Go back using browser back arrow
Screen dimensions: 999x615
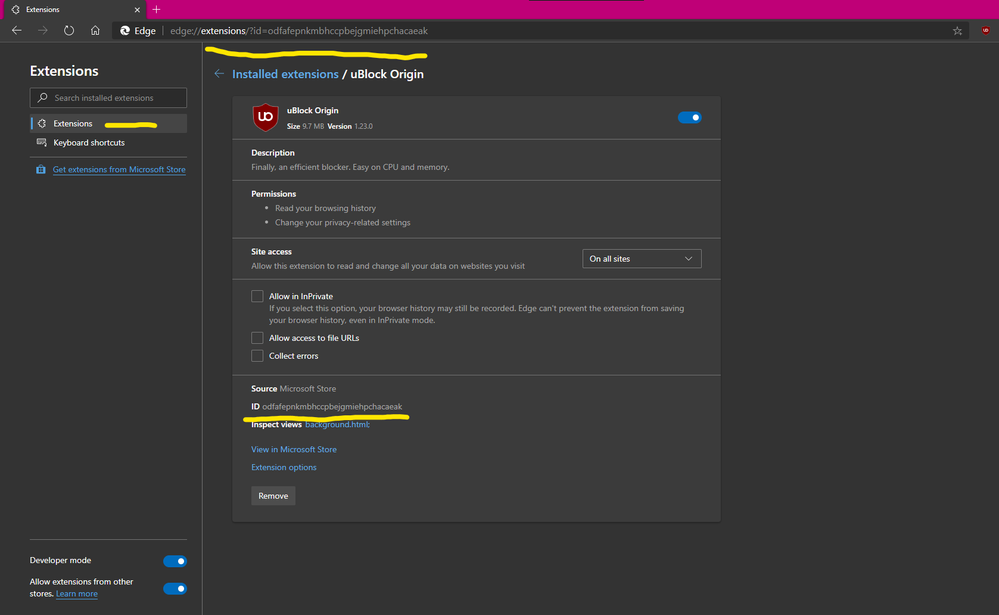point(17,31)
